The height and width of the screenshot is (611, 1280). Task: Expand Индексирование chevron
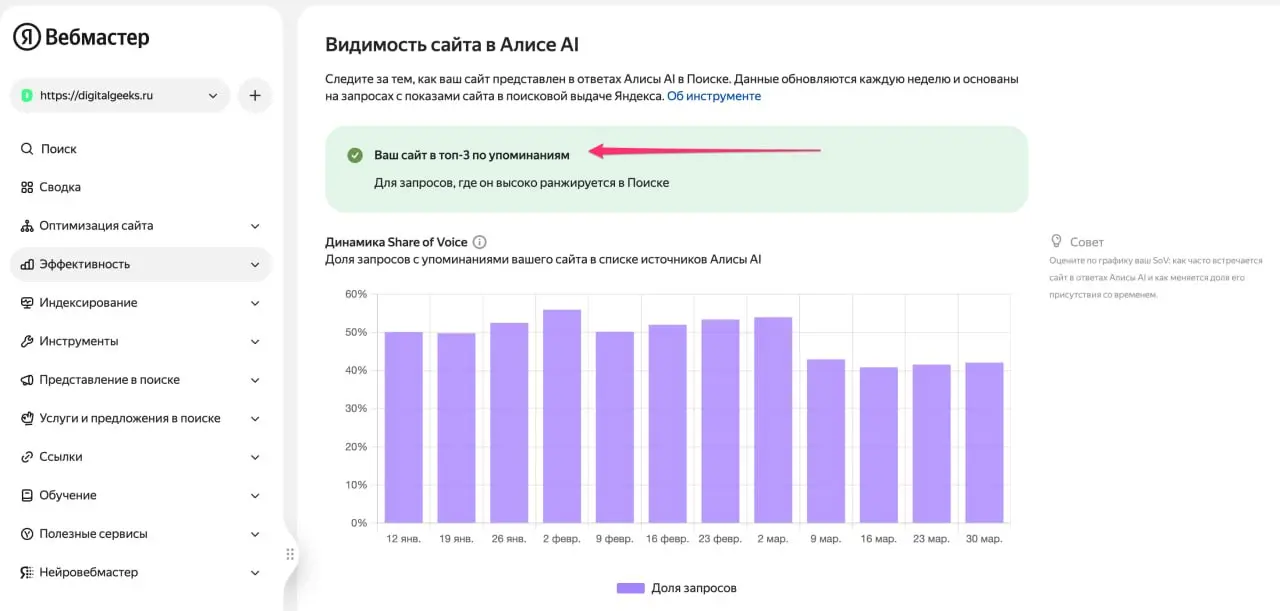255,303
